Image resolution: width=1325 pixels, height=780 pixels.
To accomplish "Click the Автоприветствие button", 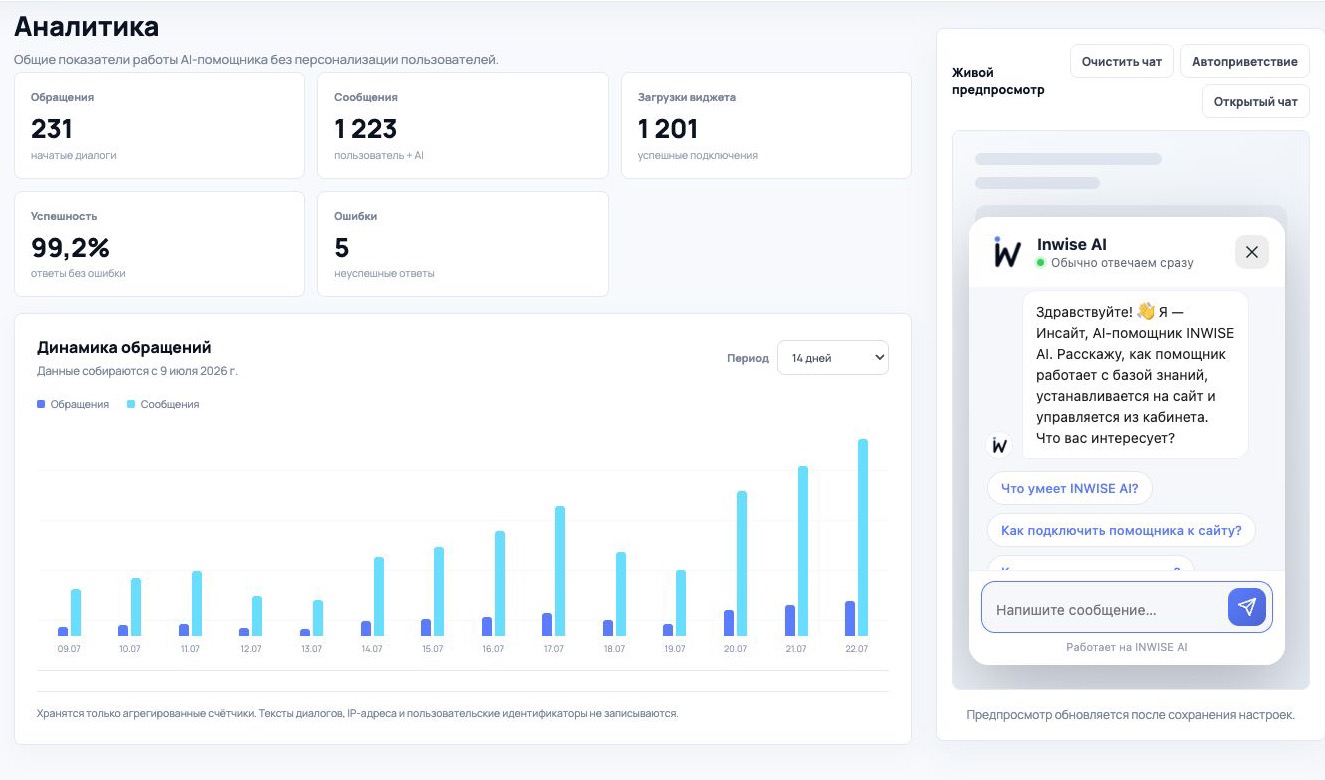I will coord(1245,61).
